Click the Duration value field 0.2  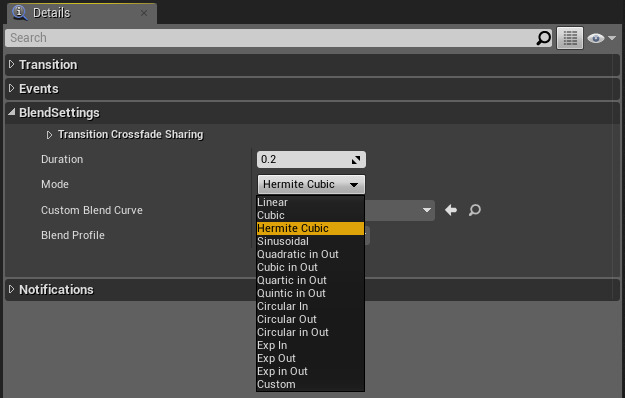[x=311, y=160]
